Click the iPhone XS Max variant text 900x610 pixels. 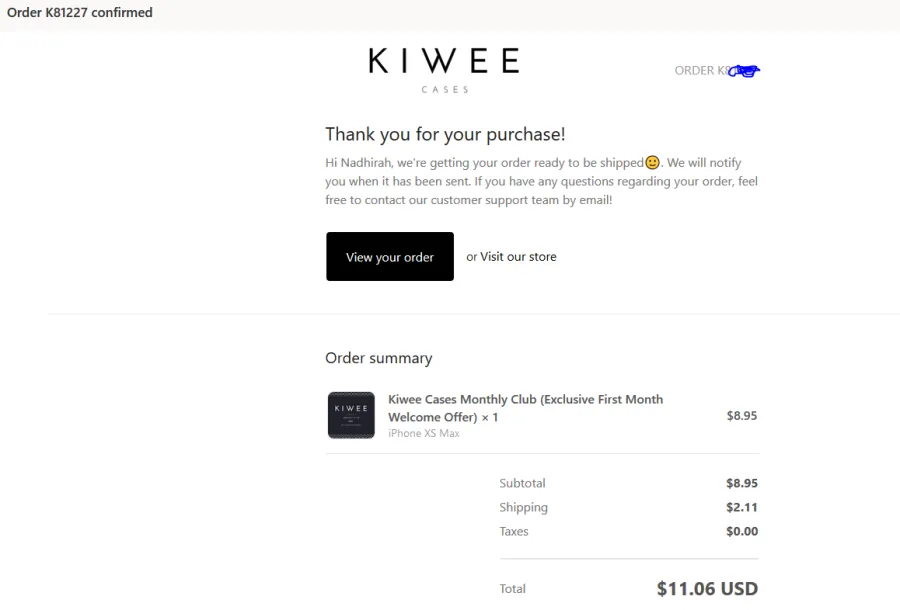coord(424,433)
